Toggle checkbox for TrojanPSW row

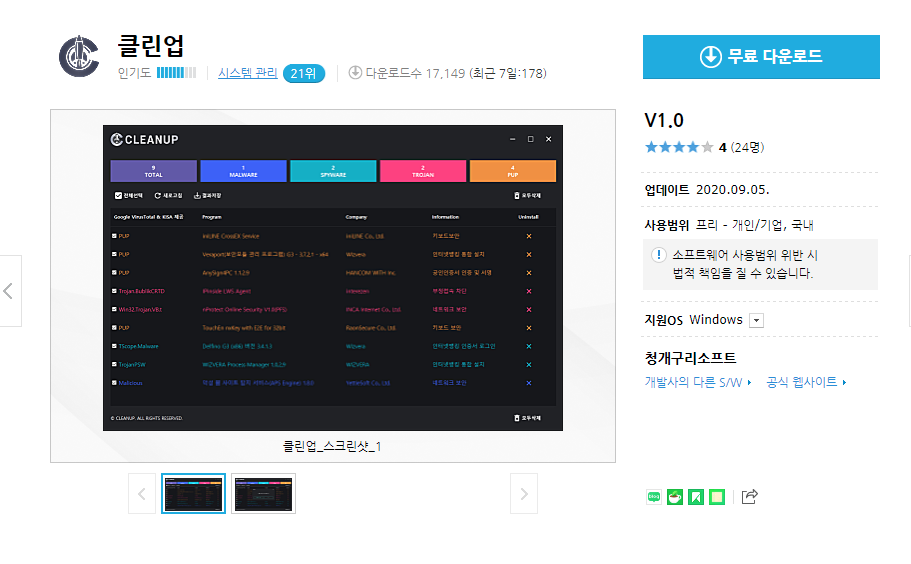click(x=114, y=365)
